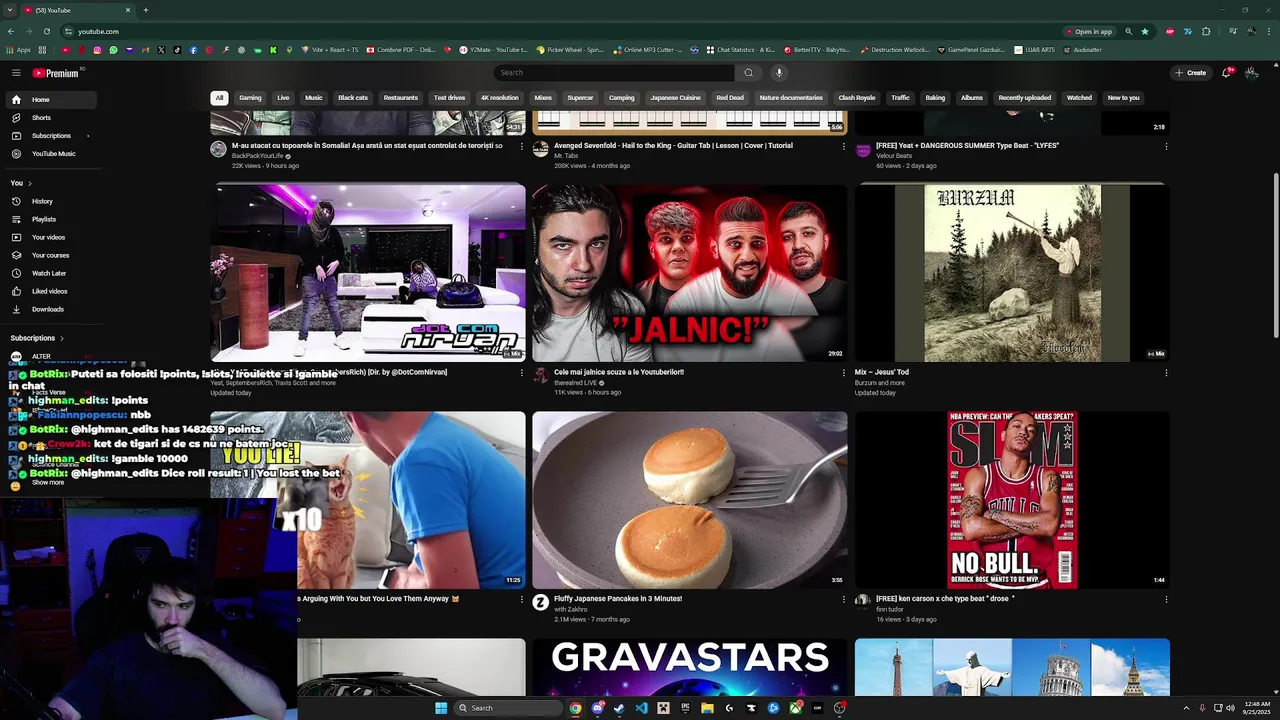This screenshot has height=720, width=1280.
Task: Open History in the sidebar
Action: (x=50, y=201)
